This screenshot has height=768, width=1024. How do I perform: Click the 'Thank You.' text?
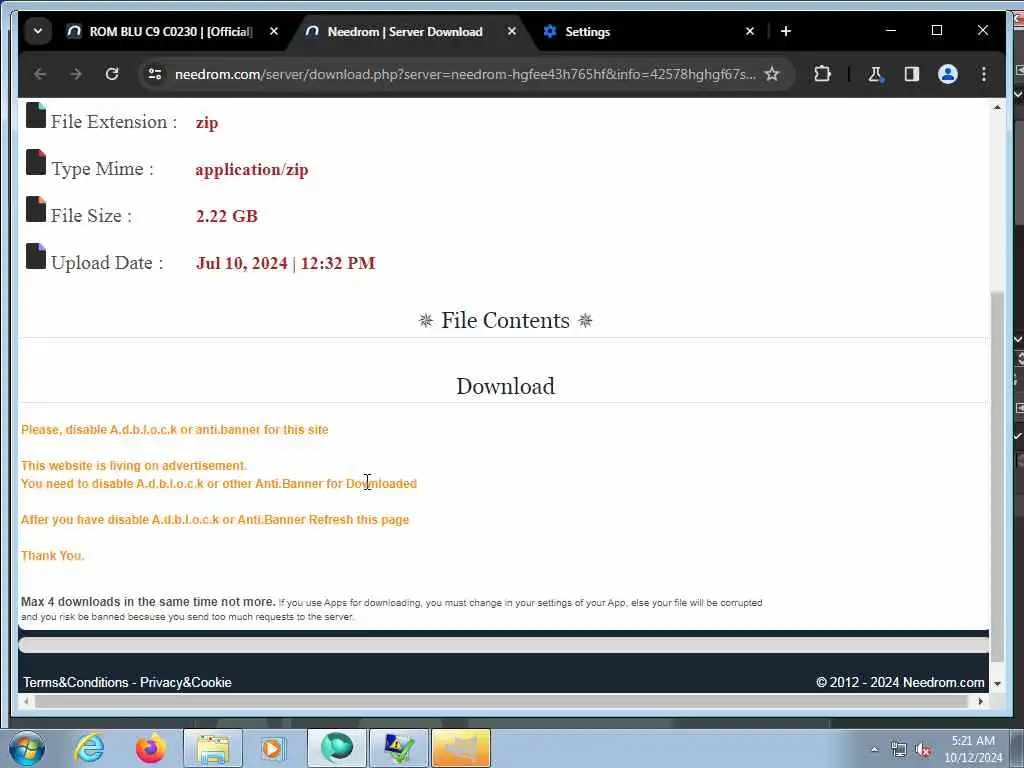pyautogui.click(x=52, y=556)
